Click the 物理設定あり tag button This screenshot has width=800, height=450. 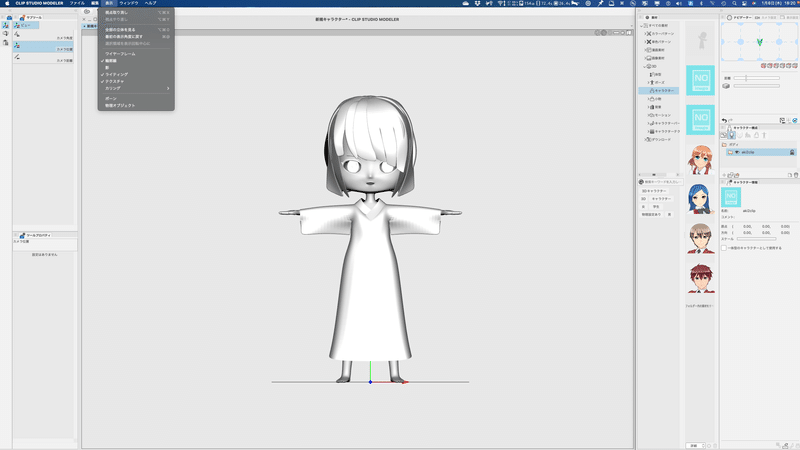tap(651, 215)
